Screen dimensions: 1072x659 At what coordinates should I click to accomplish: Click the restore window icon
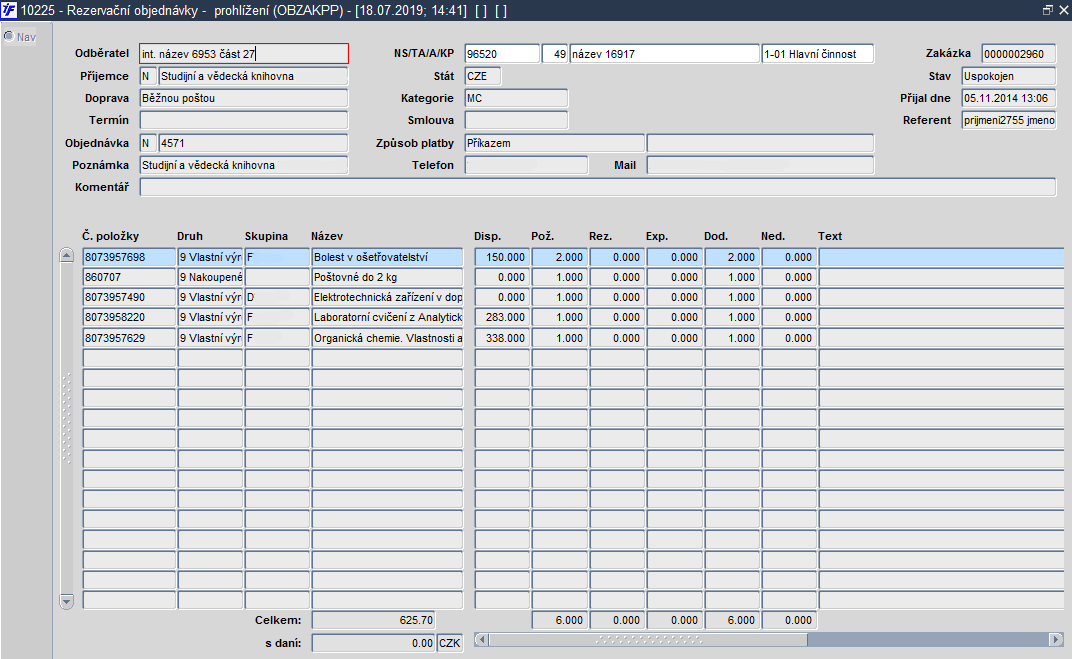[1047, 10]
